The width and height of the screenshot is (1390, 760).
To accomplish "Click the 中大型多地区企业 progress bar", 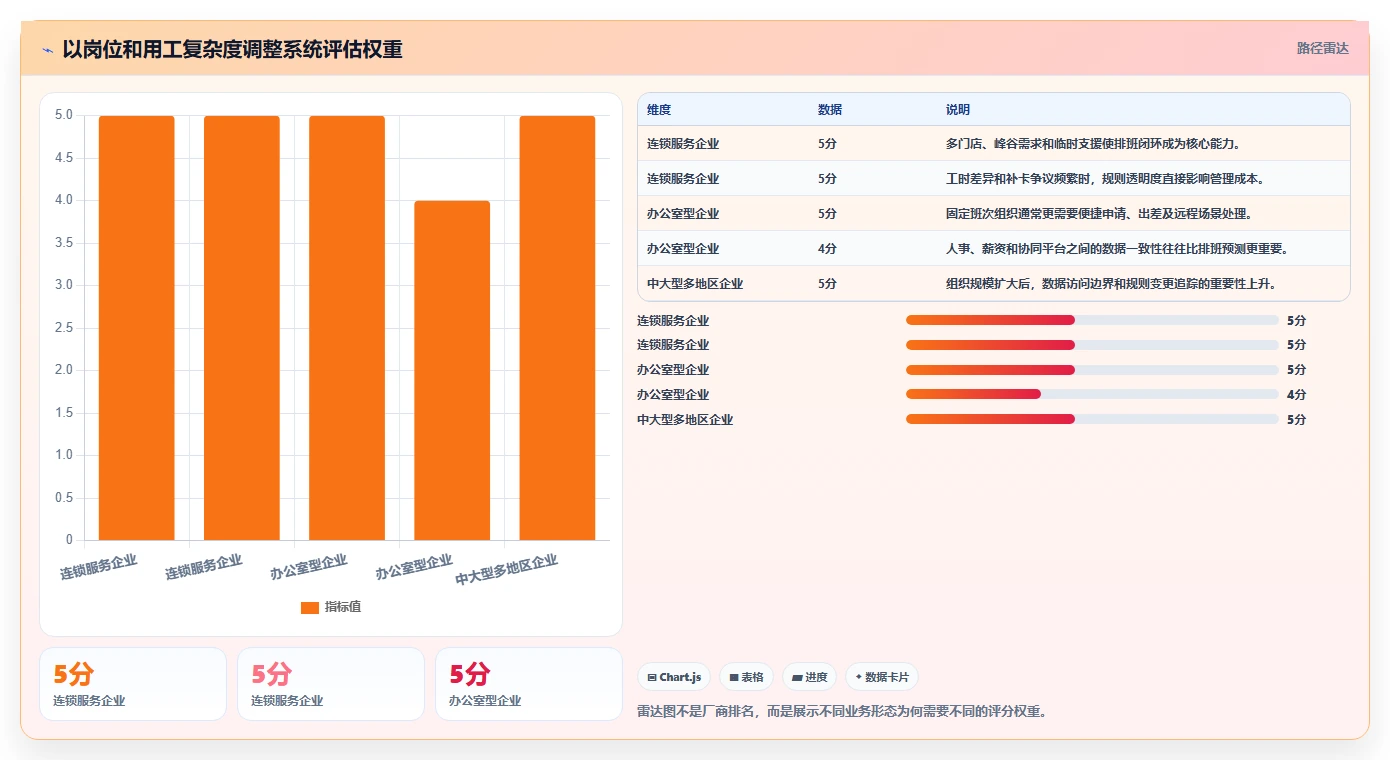I will (x=1092, y=419).
